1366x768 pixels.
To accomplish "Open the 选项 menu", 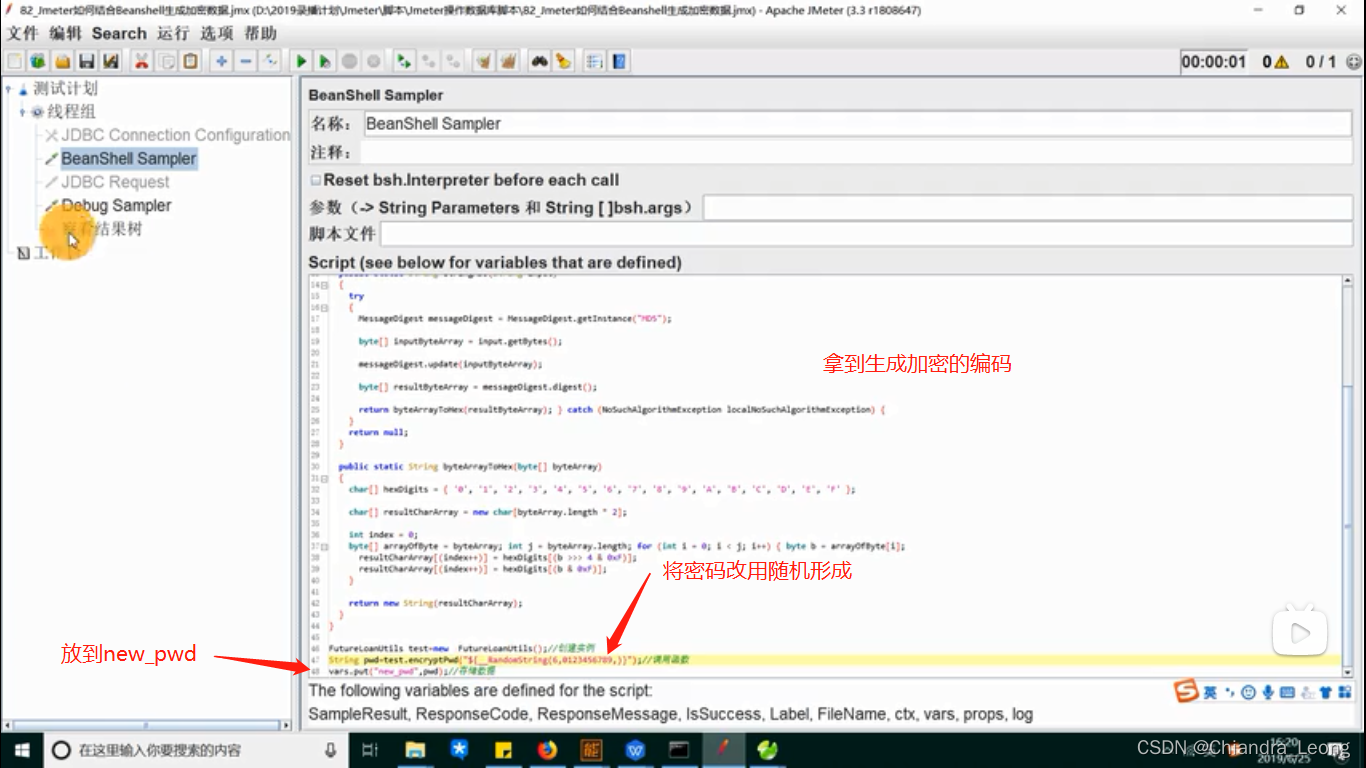I will tap(216, 33).
